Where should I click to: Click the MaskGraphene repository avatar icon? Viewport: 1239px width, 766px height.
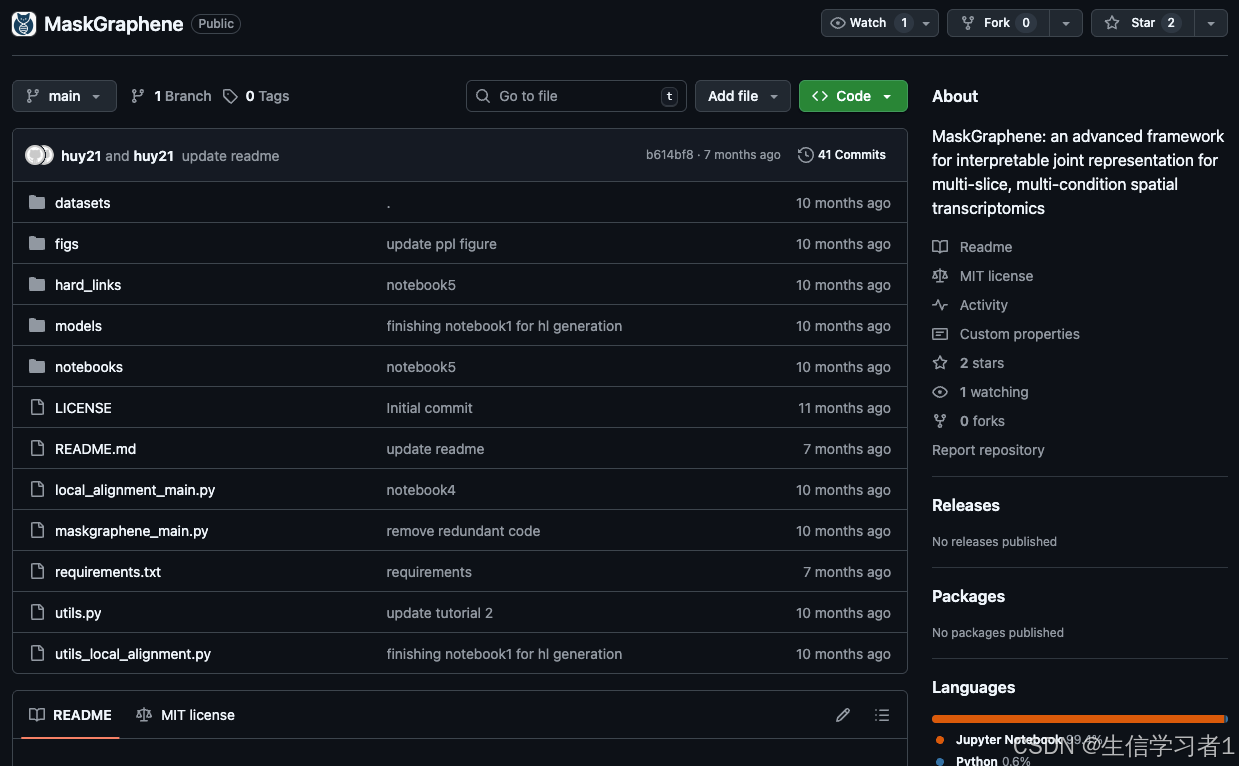point(24,24)
